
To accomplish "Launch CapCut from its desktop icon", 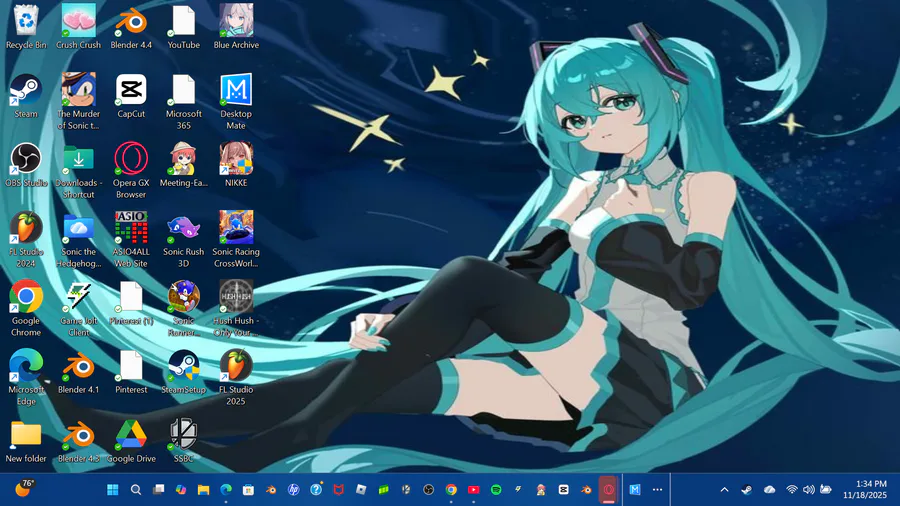I will click(131, 96).
